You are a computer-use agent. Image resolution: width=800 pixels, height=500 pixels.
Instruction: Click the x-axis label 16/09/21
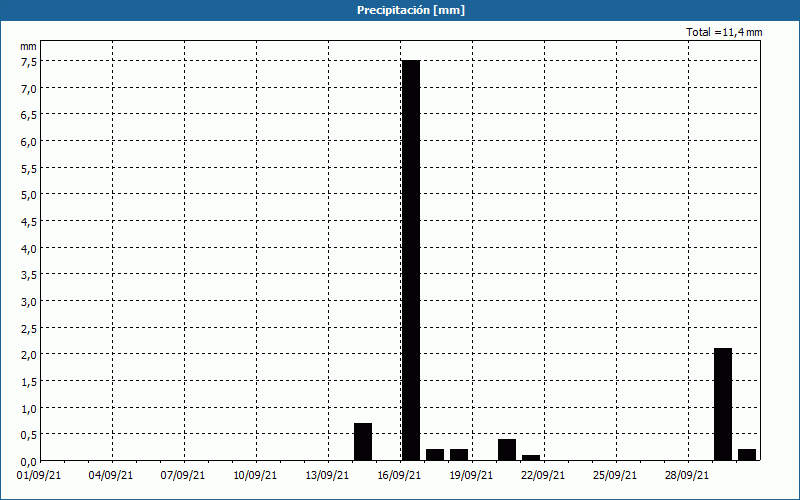point(399,475)
